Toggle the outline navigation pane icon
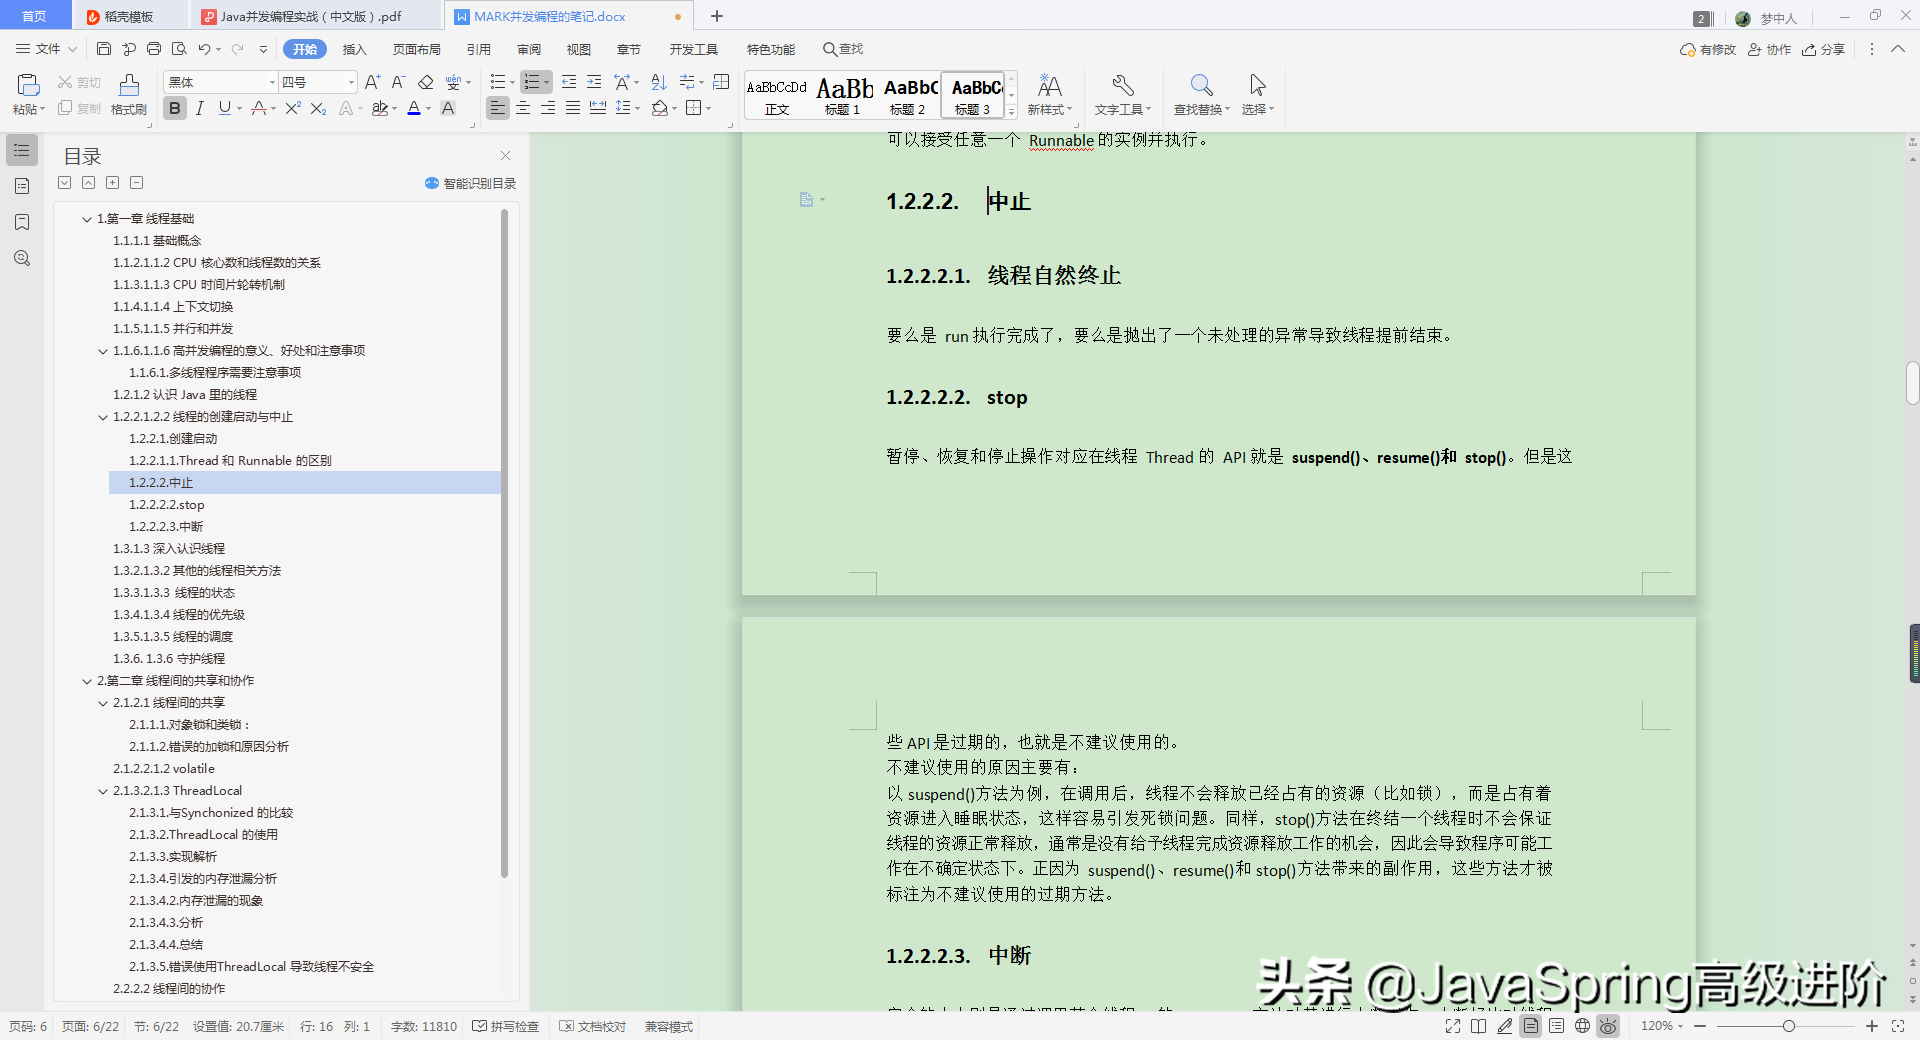 tap(22, 150)
